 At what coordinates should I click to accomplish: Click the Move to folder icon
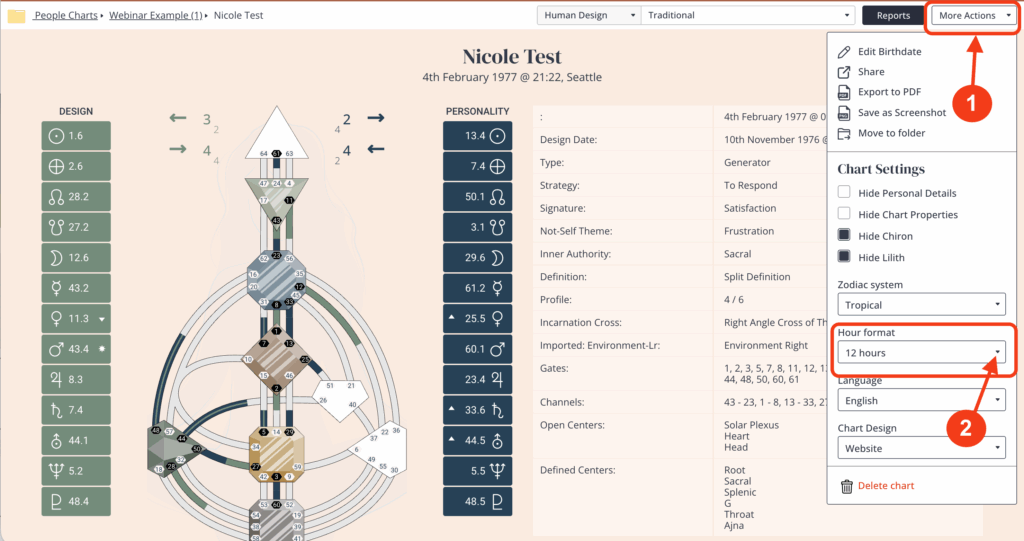[x=845, y=133]
